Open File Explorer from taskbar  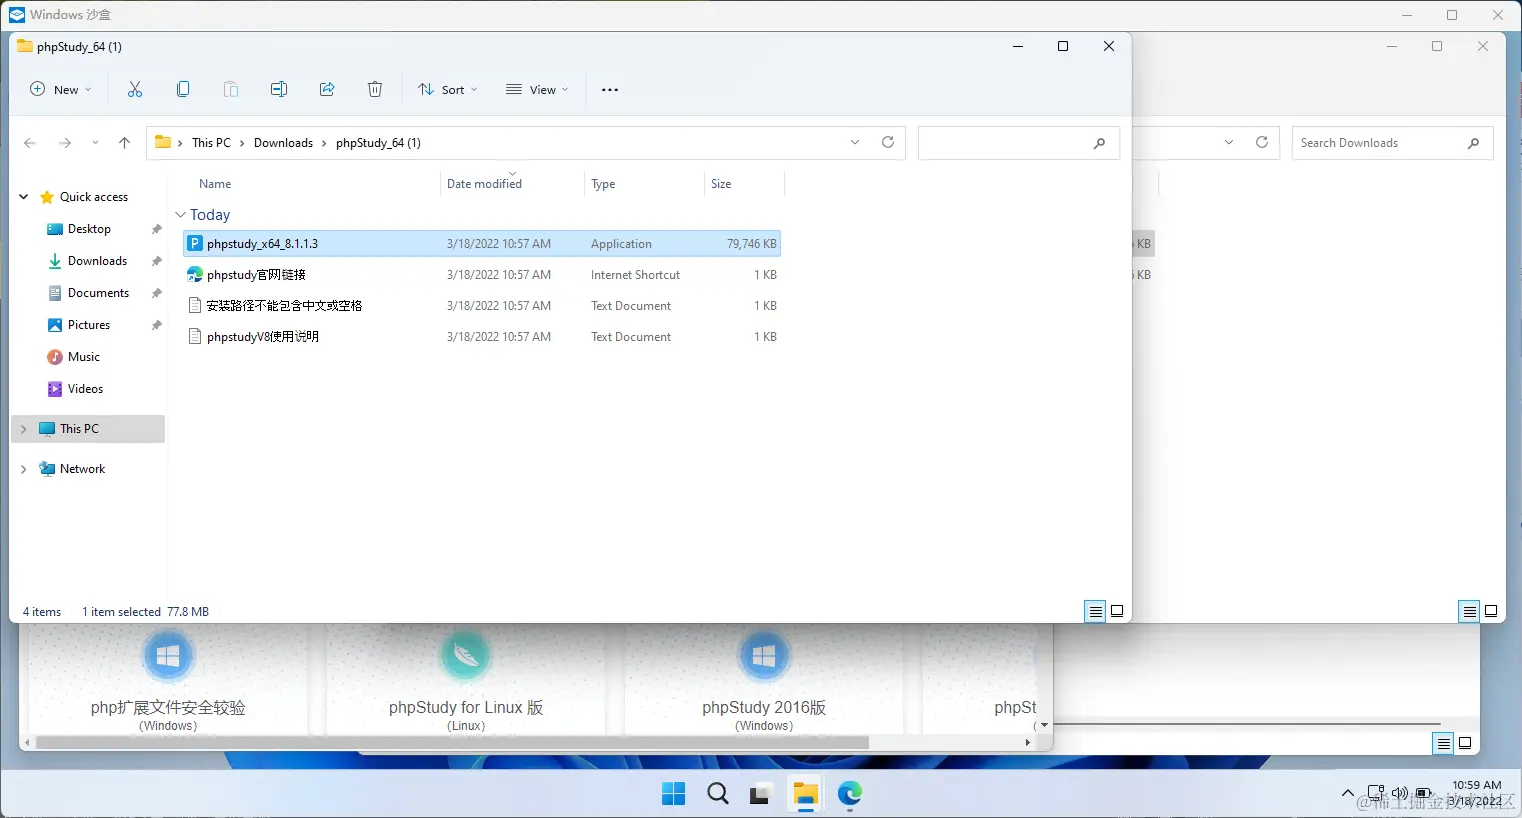(806, 794)
